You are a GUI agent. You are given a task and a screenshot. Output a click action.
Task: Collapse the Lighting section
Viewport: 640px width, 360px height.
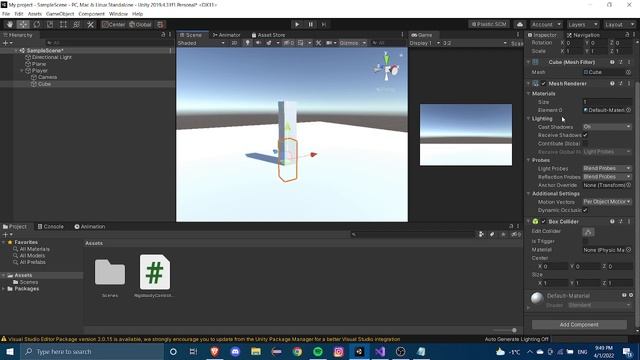529,119
